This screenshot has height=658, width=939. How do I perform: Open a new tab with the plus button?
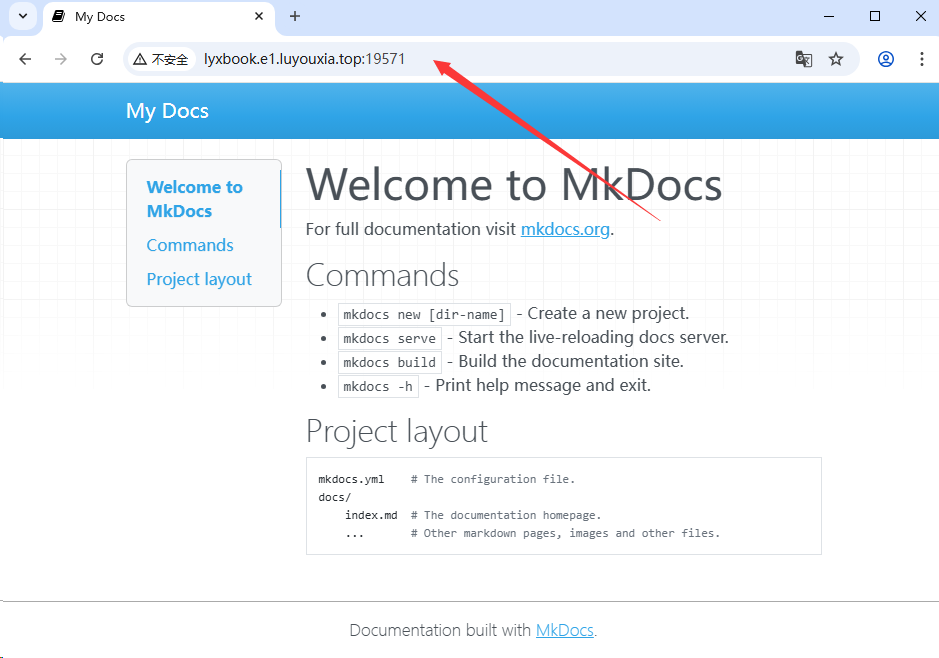coord(295,16)
